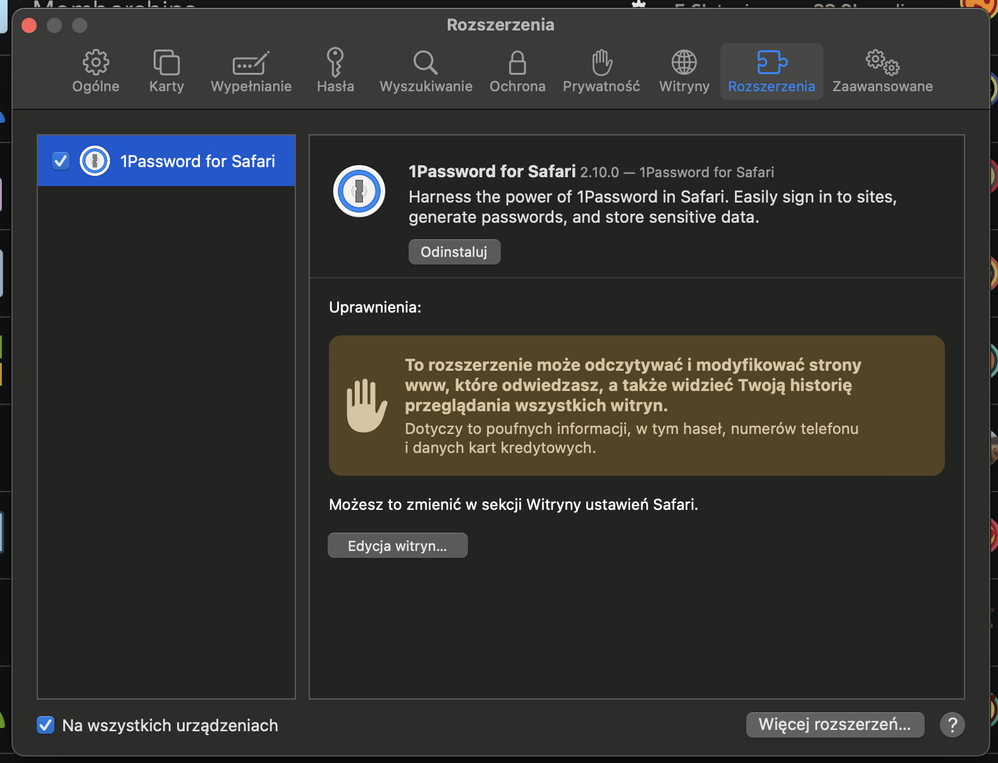
Task: Click the yellow permissions warning box
Action: 636,405
